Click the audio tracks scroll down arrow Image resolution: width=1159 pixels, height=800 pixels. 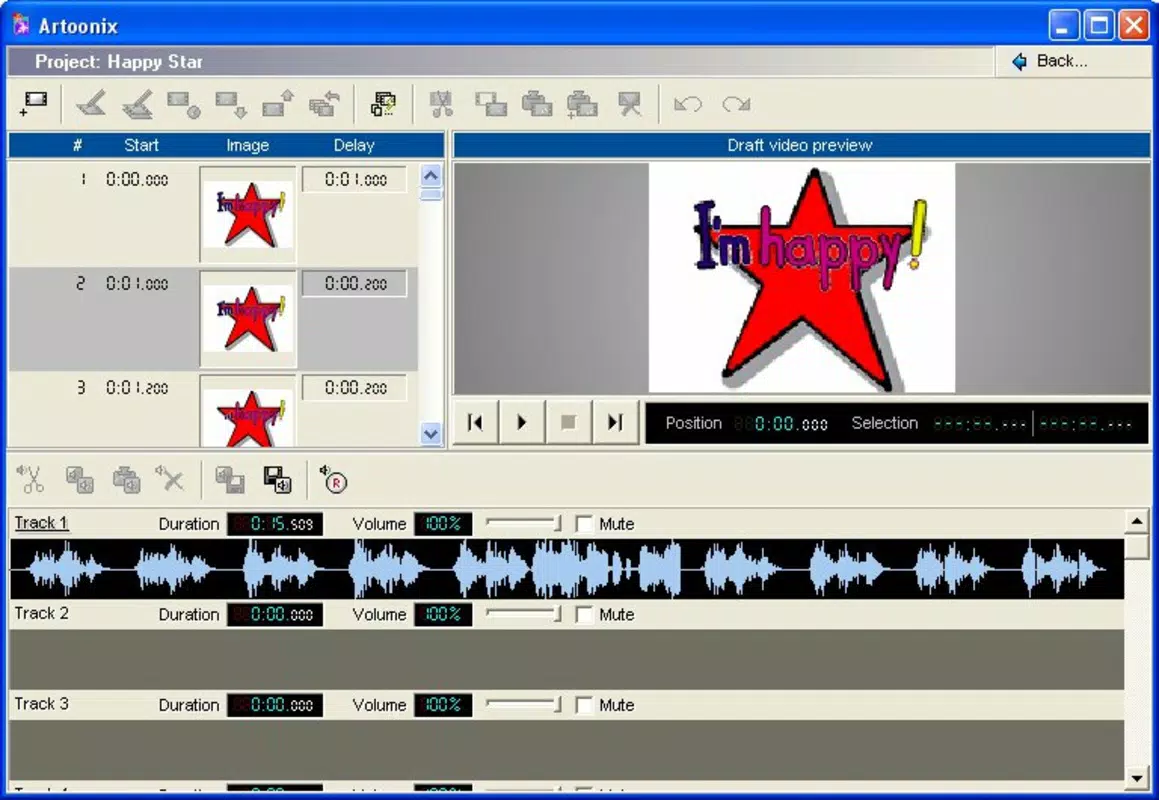click(x=1137, y=777)
